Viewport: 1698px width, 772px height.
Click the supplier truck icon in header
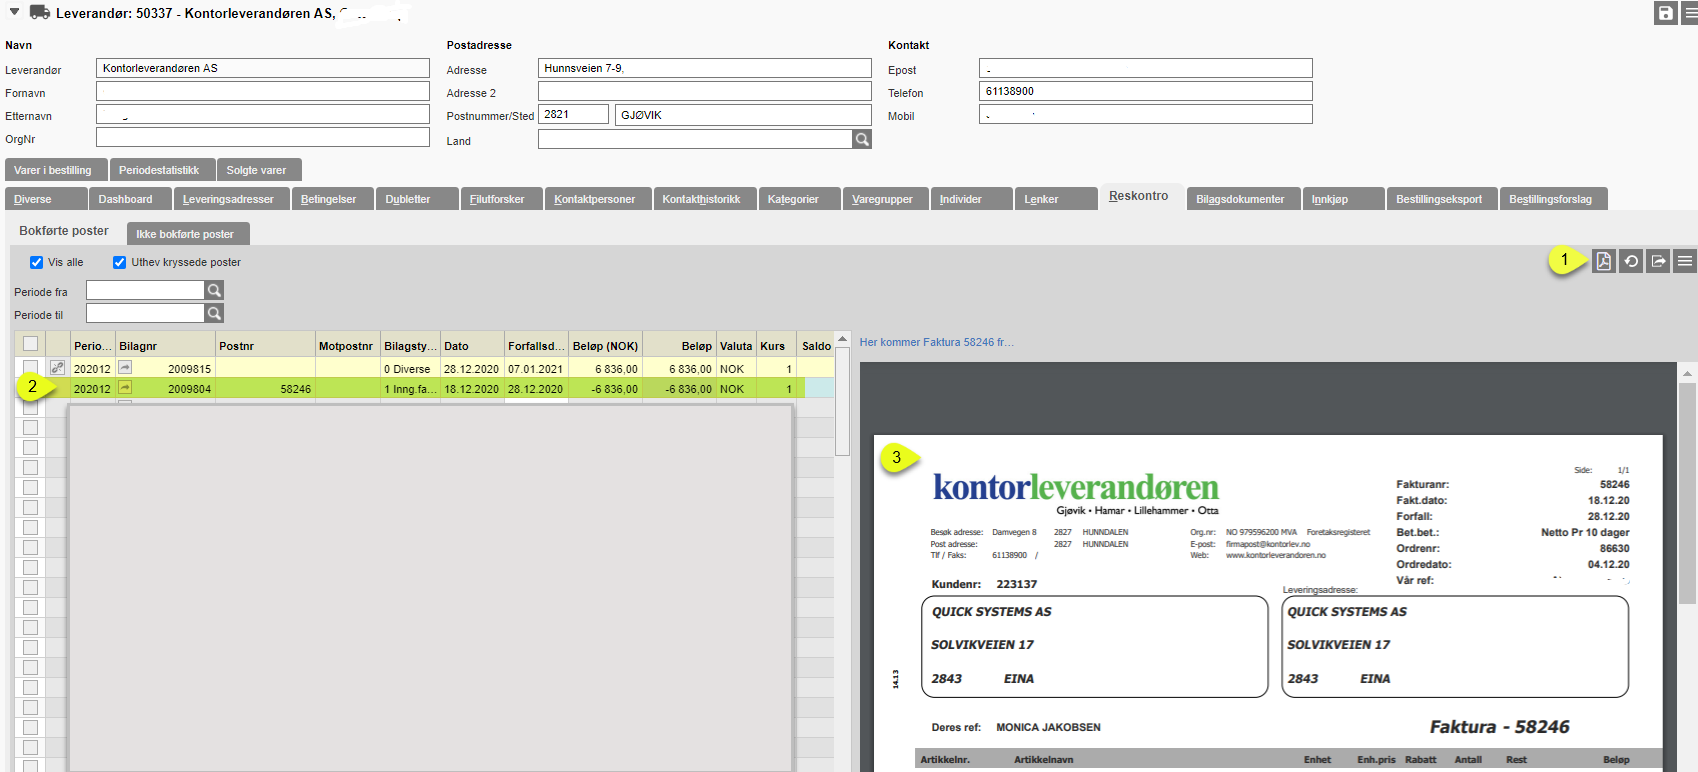tap(40, 12)
